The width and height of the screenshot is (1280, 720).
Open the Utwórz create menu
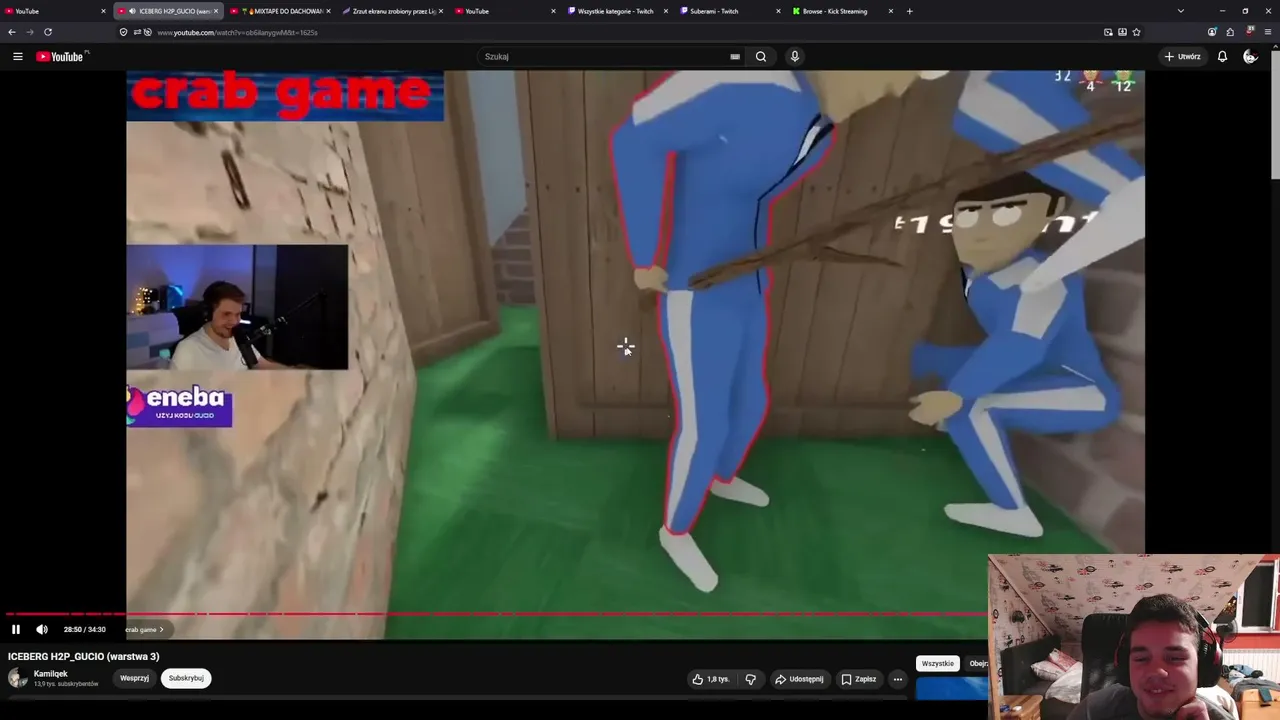(1183, 57)
